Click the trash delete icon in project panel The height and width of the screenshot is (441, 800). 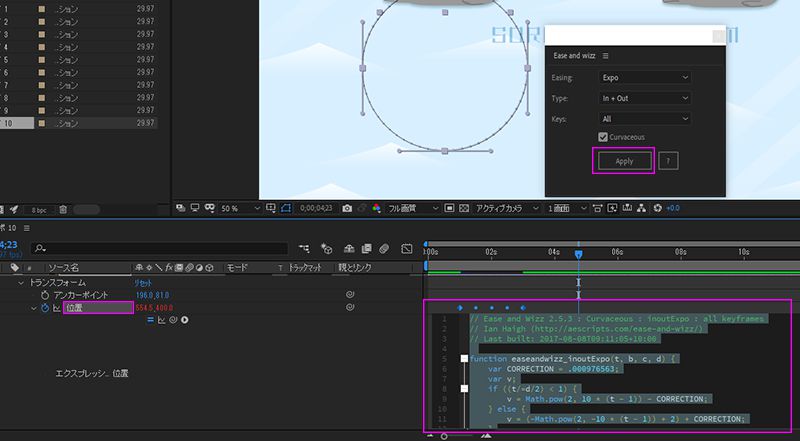click(x=63, y=209)
